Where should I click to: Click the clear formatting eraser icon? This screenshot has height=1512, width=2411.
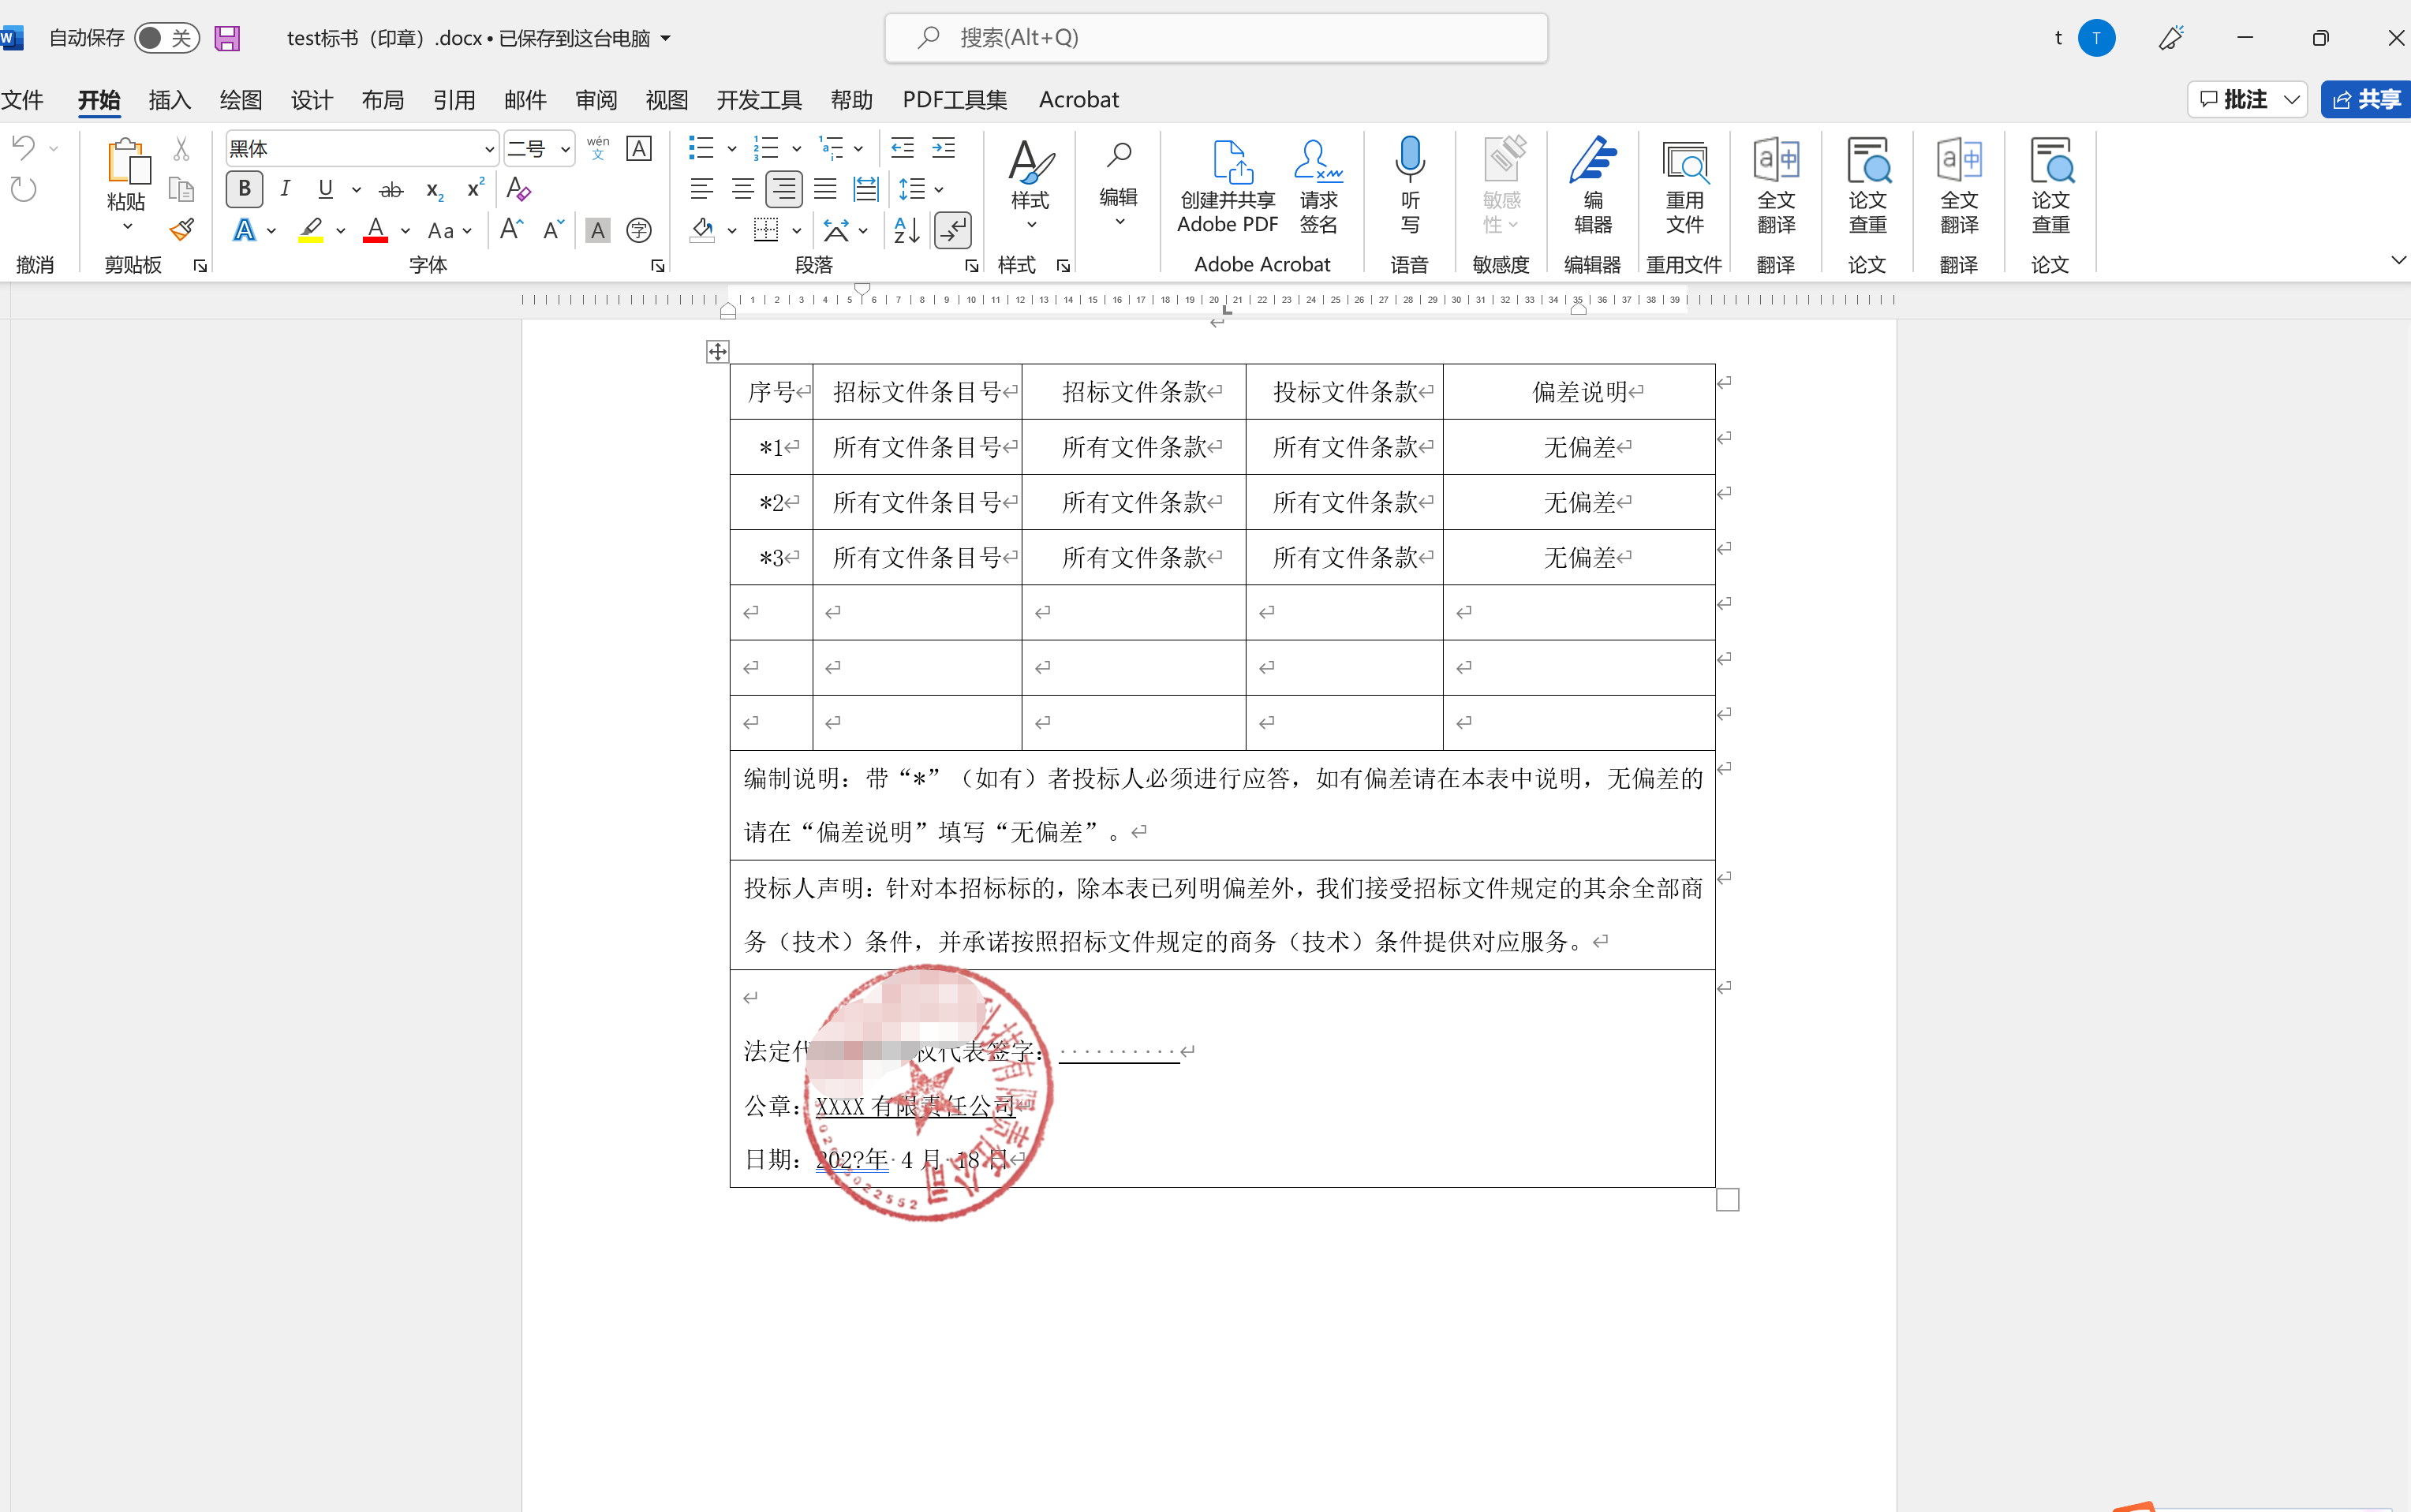pos(518,189)
